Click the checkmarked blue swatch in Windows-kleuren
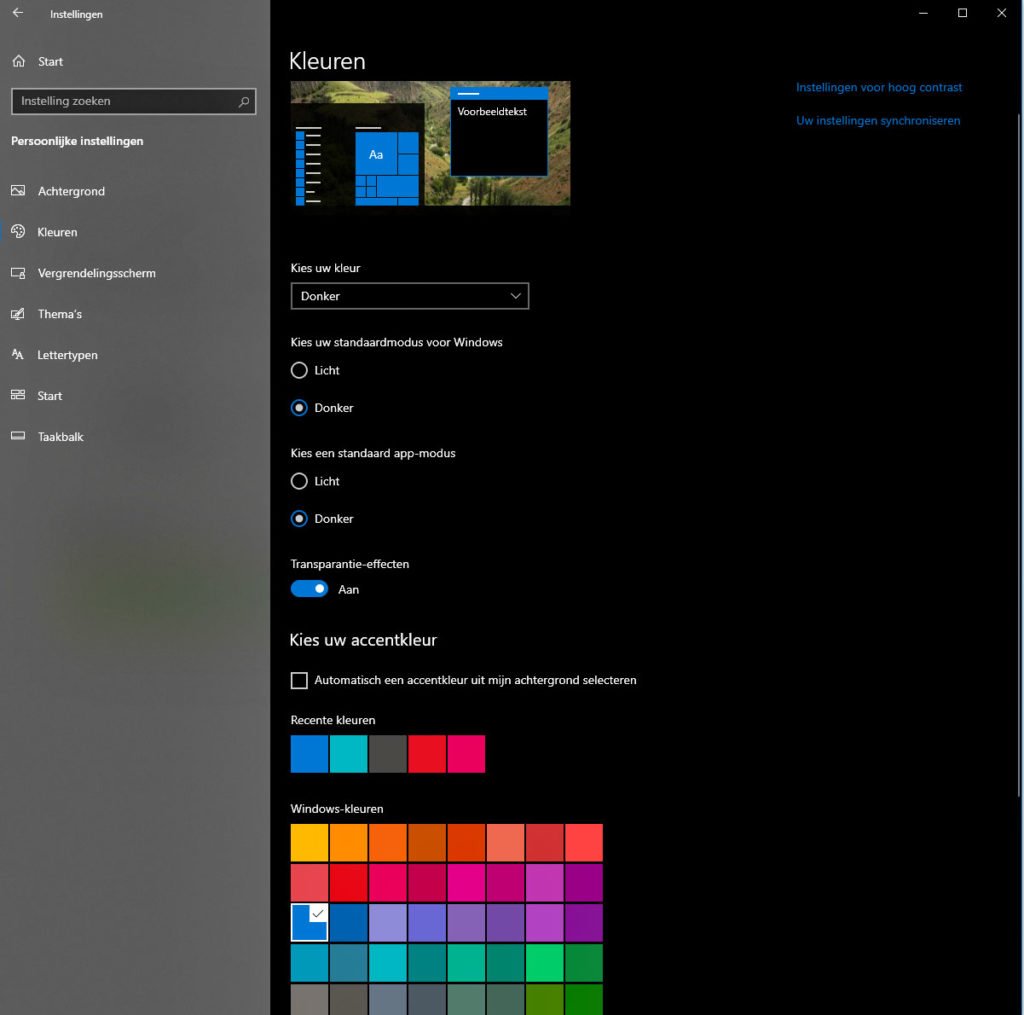 pos(310,922)
